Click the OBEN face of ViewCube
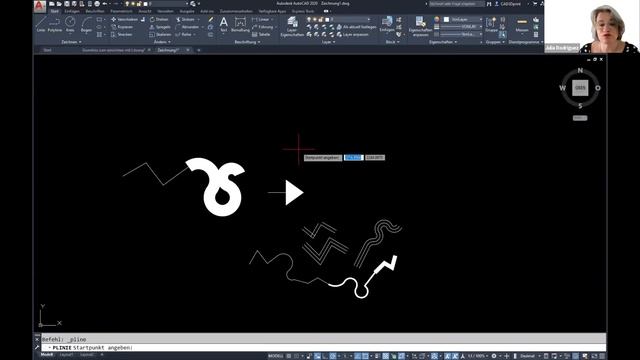Image resolution: width=640 pixels, height=360 pixels. (580, 88)
